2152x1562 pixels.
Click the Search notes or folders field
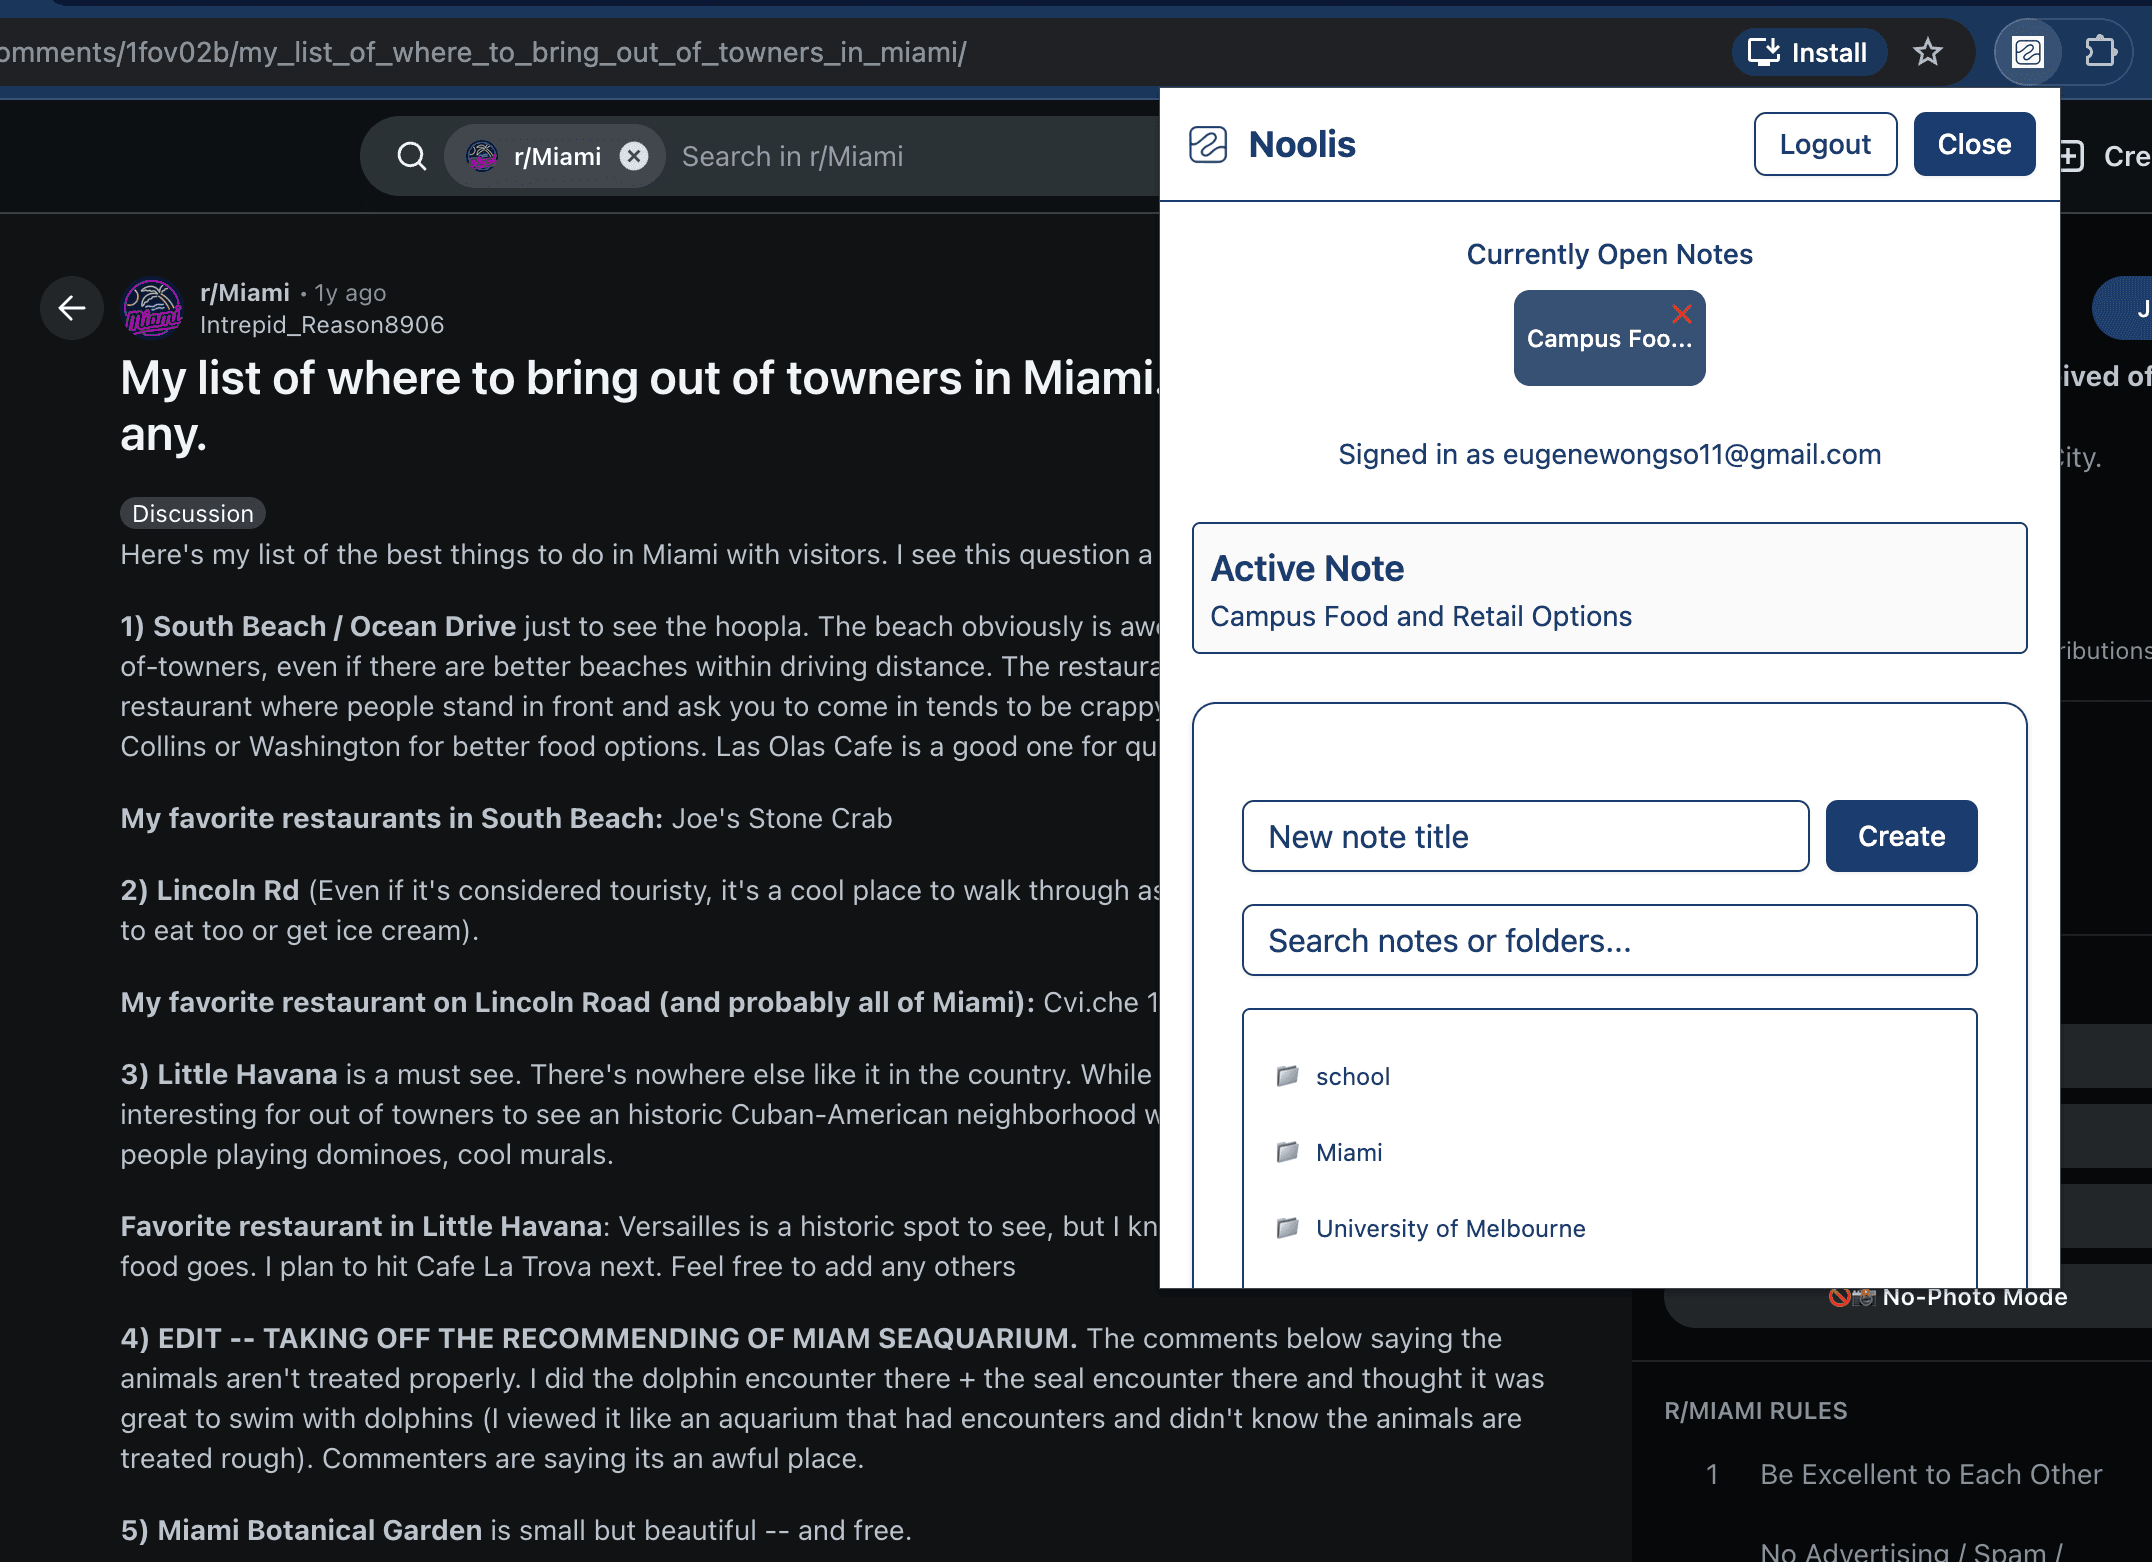(1609, 941)
